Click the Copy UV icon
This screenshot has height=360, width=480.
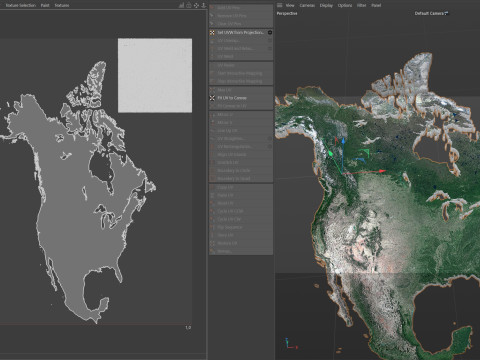[x=212, y=187]
